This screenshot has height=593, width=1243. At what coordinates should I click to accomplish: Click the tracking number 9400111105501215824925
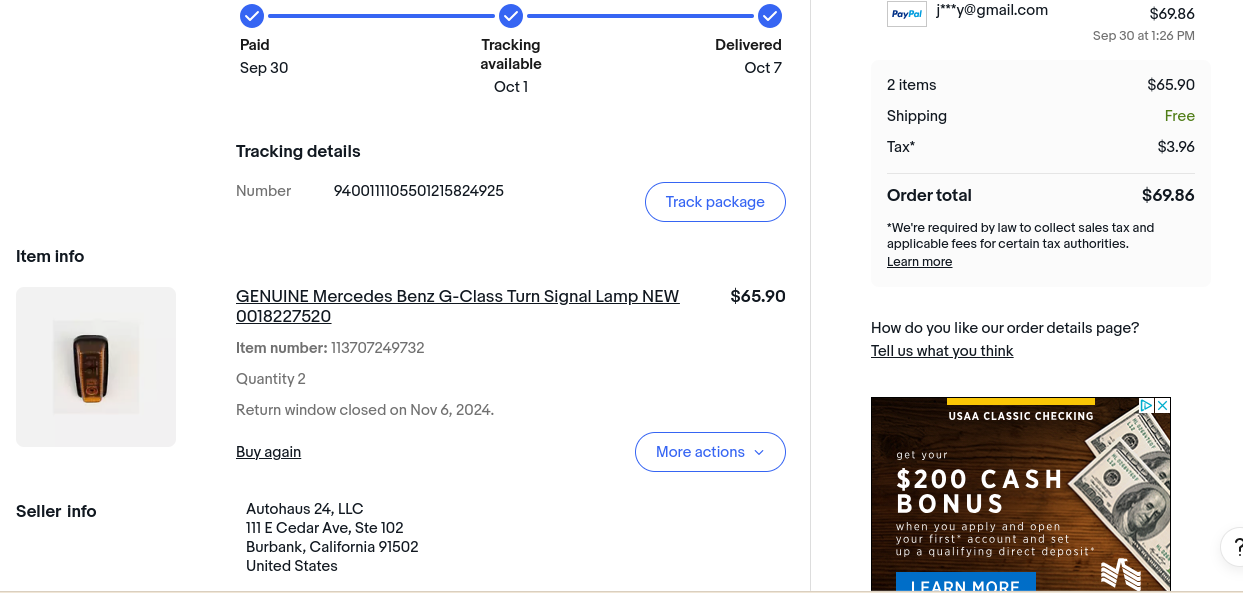[x=418, y=191]
